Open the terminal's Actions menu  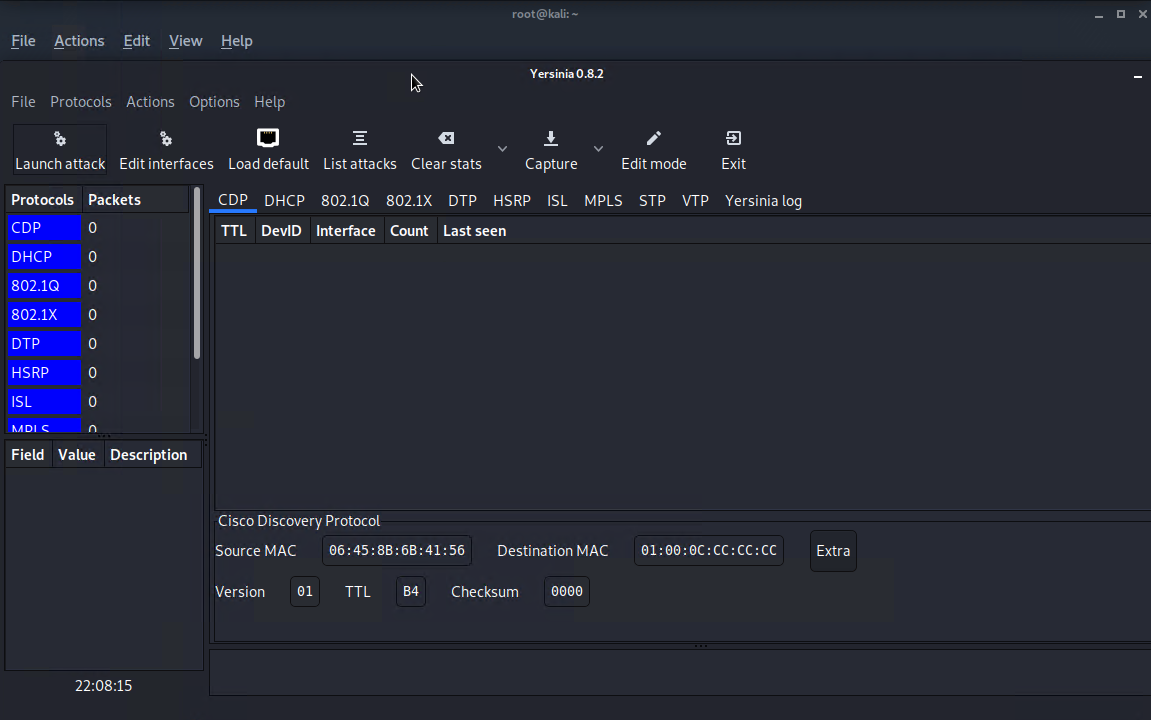coord(79,41)
